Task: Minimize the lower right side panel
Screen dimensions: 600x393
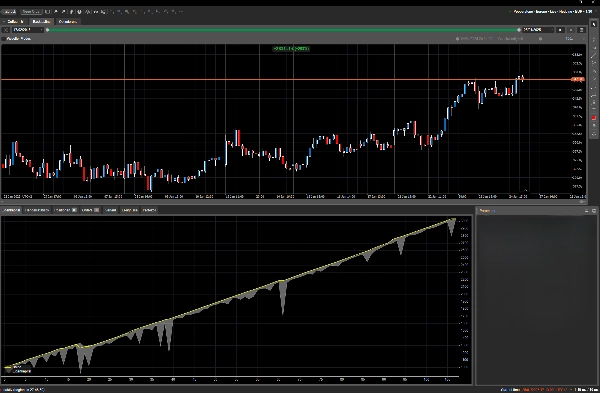Action: click(586, 211)
